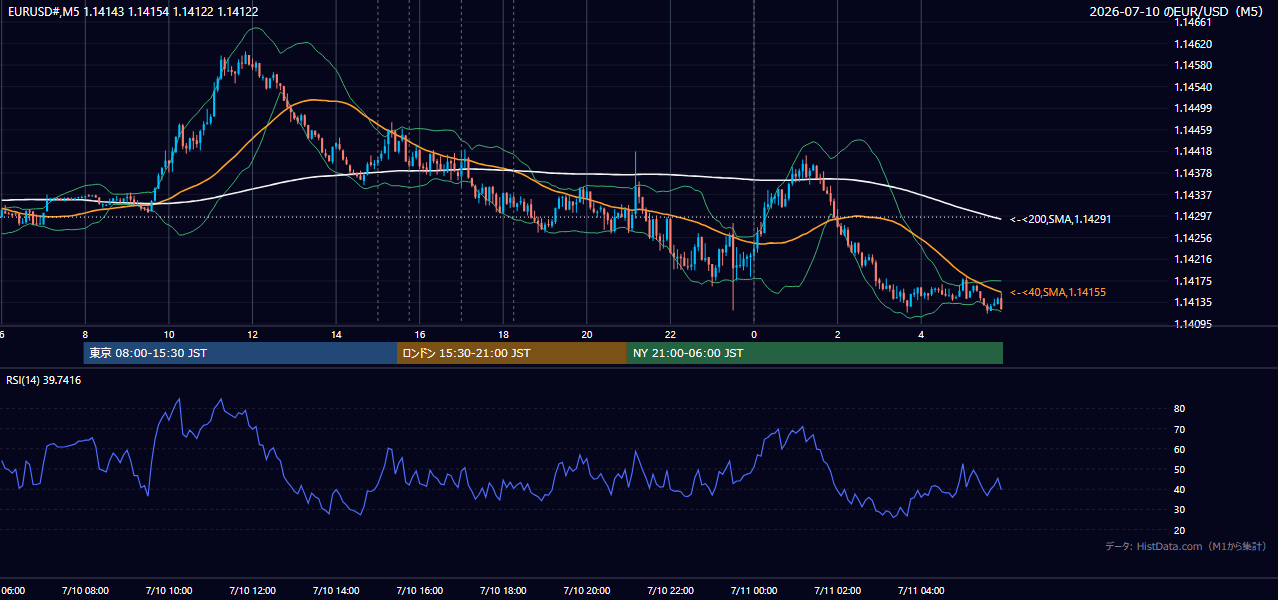Click the price axis label 1.14499
The width and height of the screenshot is (1278, 600).
click(x=1192, y=109)
